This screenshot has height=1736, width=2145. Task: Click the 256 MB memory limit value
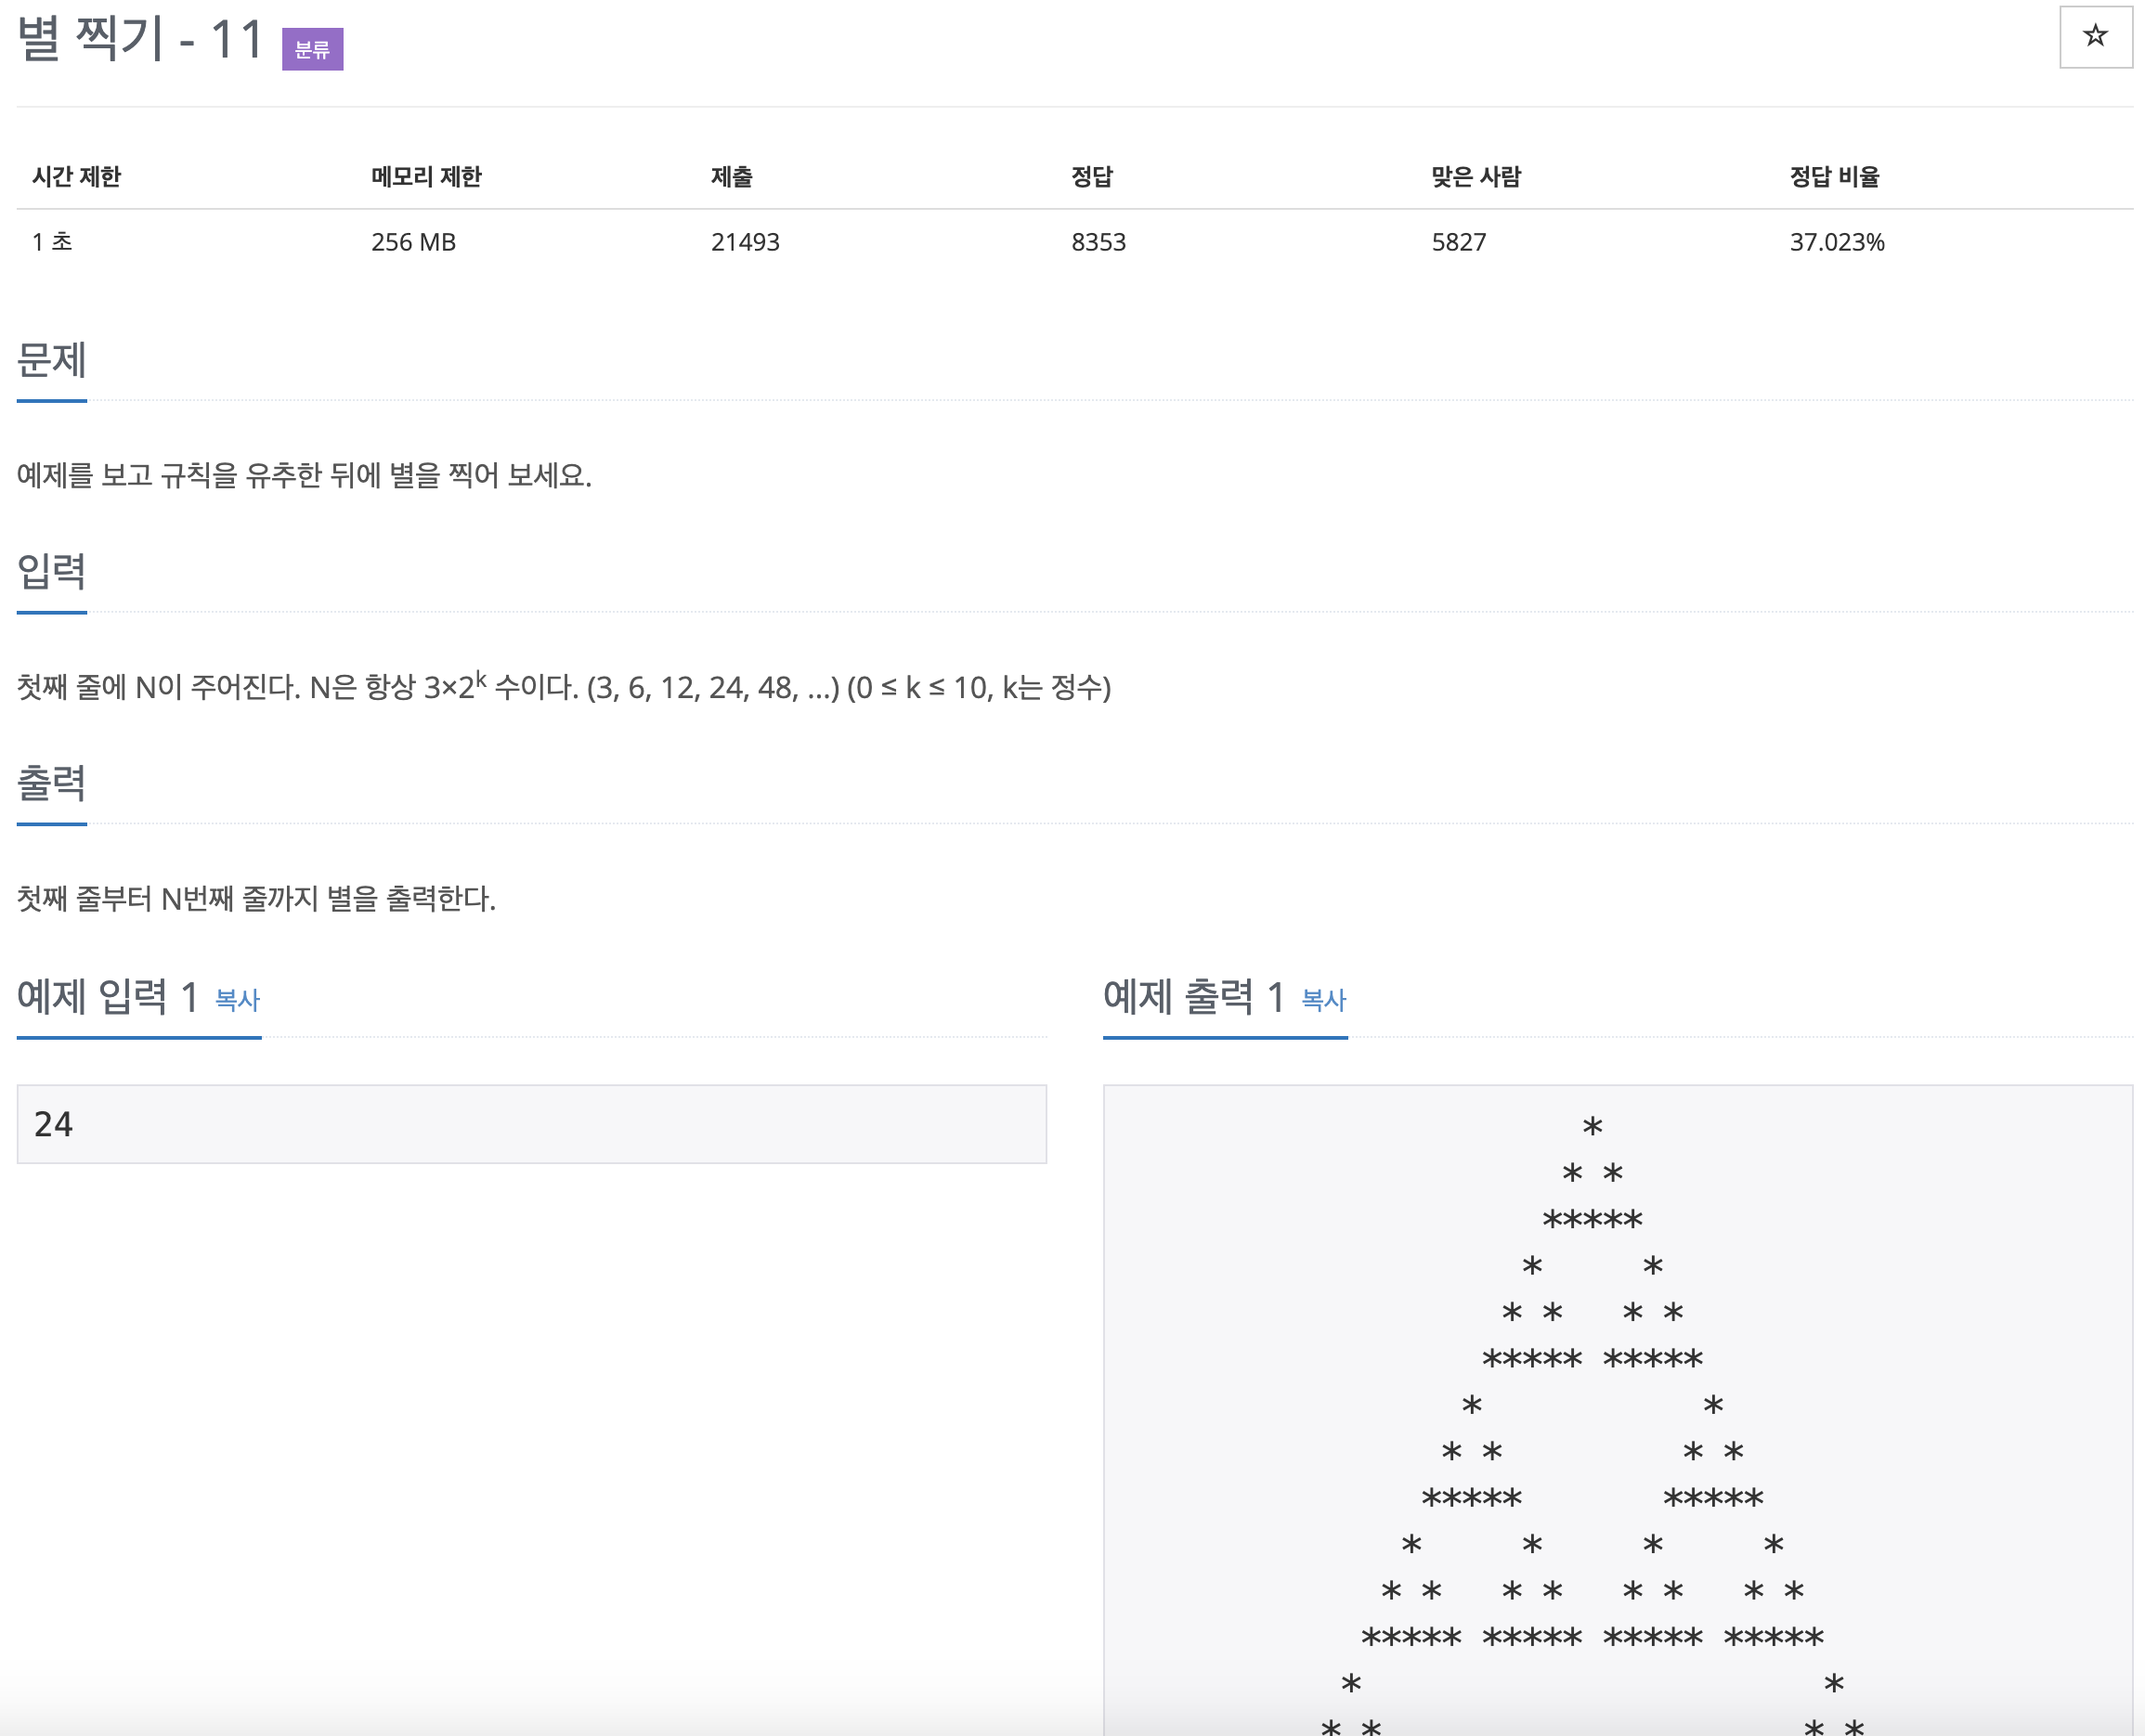pos(413,242)
